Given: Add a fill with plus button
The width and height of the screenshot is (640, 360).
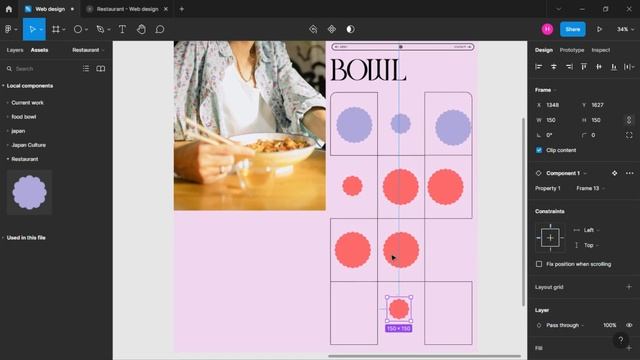Looking at the screenshot, I should tap(629, 348).
